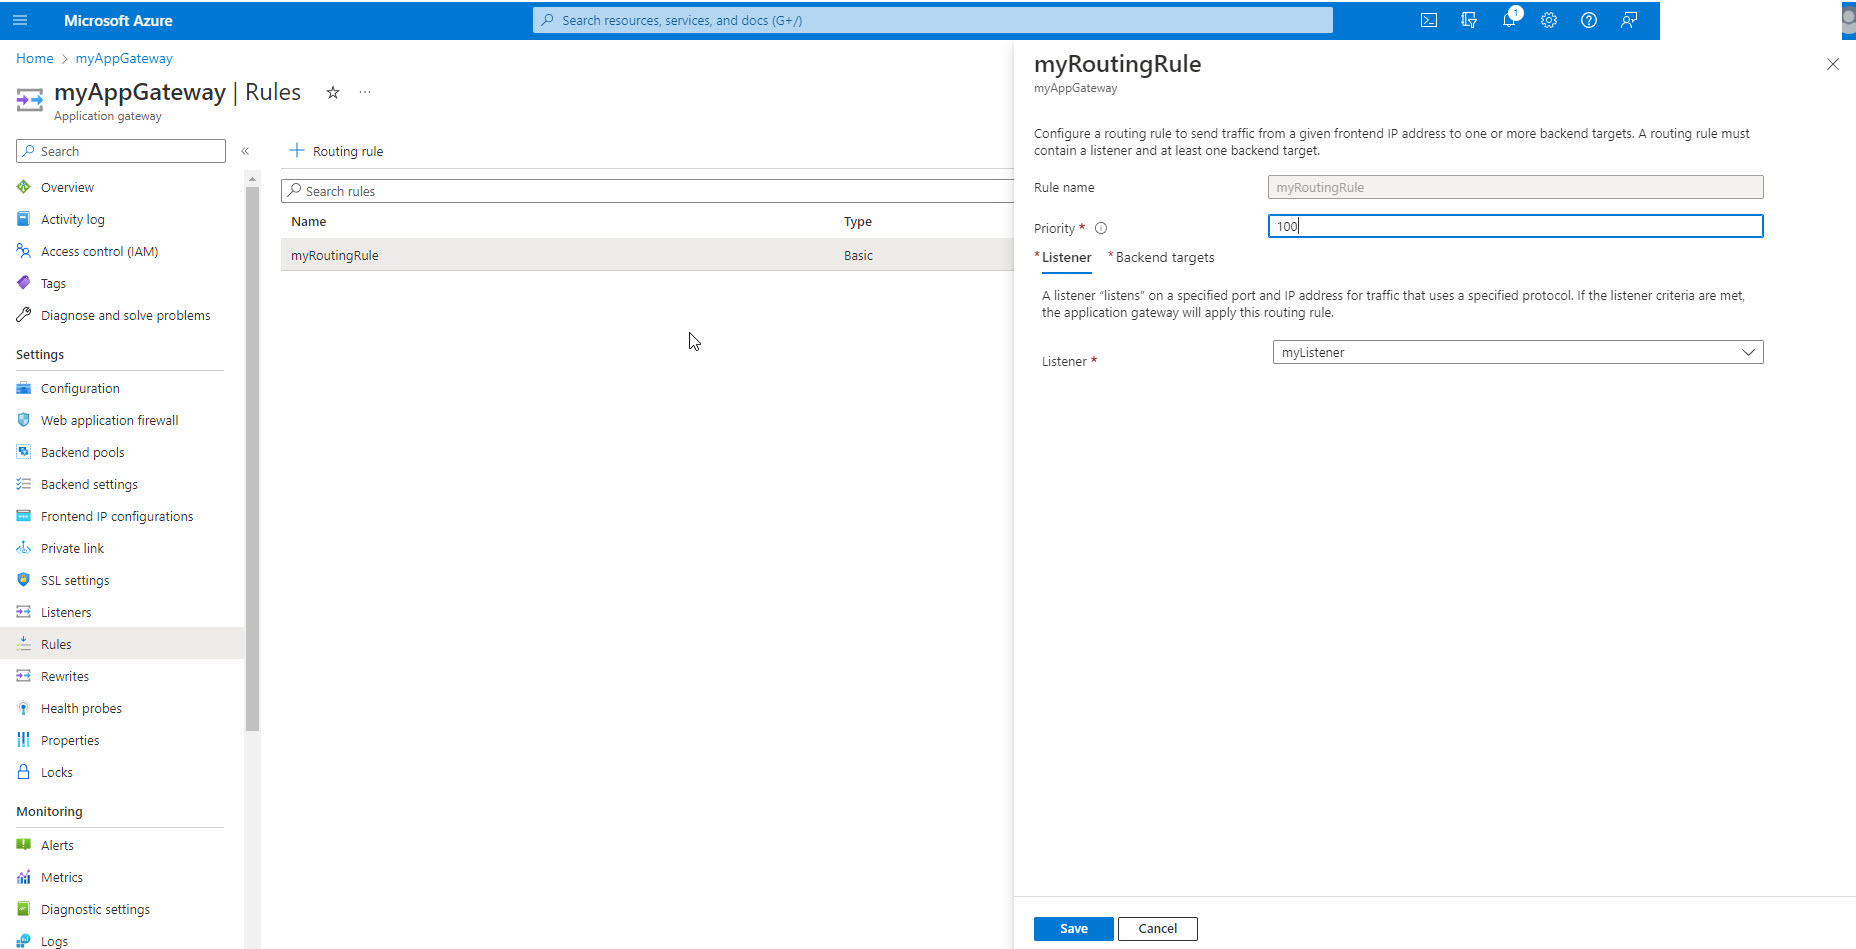Focus the Search rules field
Screen dimensions: 1856x949
click(647, 191)
